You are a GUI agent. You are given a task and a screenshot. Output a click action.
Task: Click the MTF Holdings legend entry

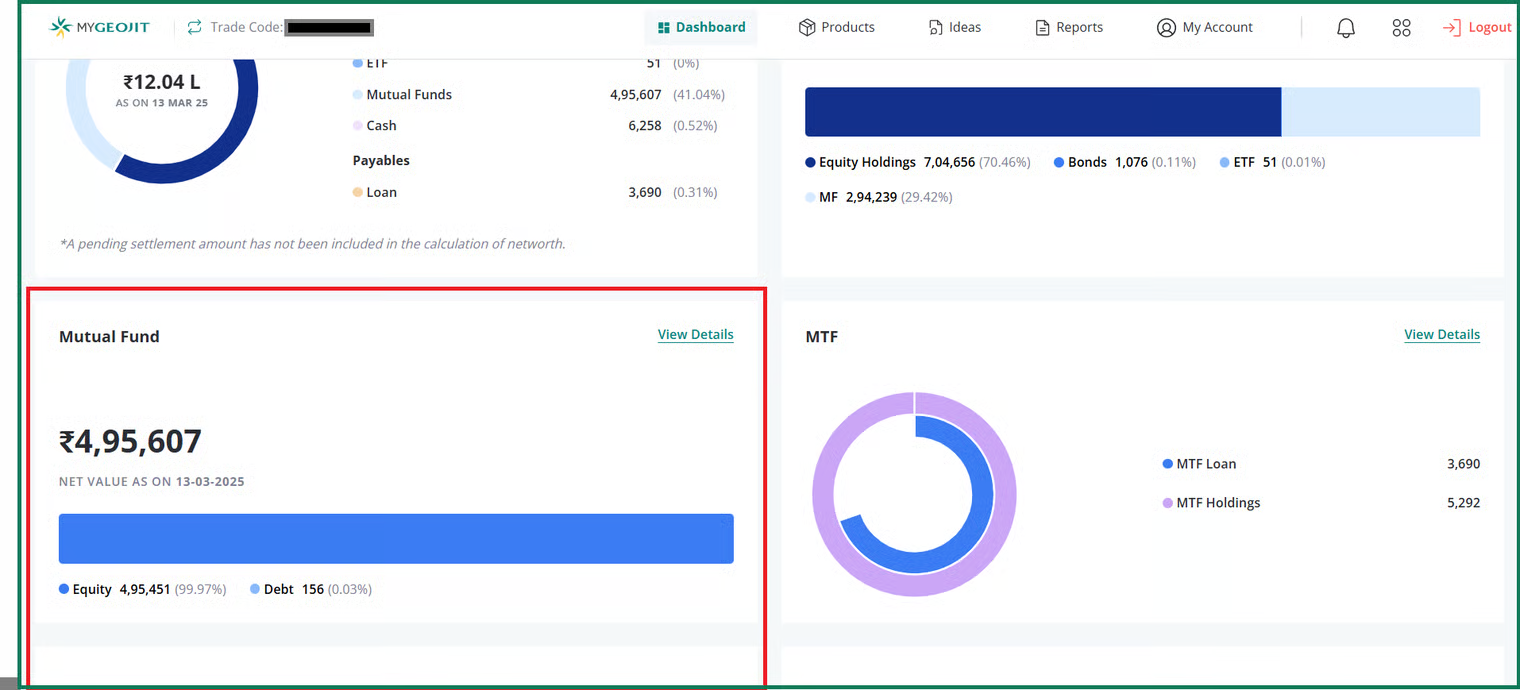click(x=1217, y=503)
